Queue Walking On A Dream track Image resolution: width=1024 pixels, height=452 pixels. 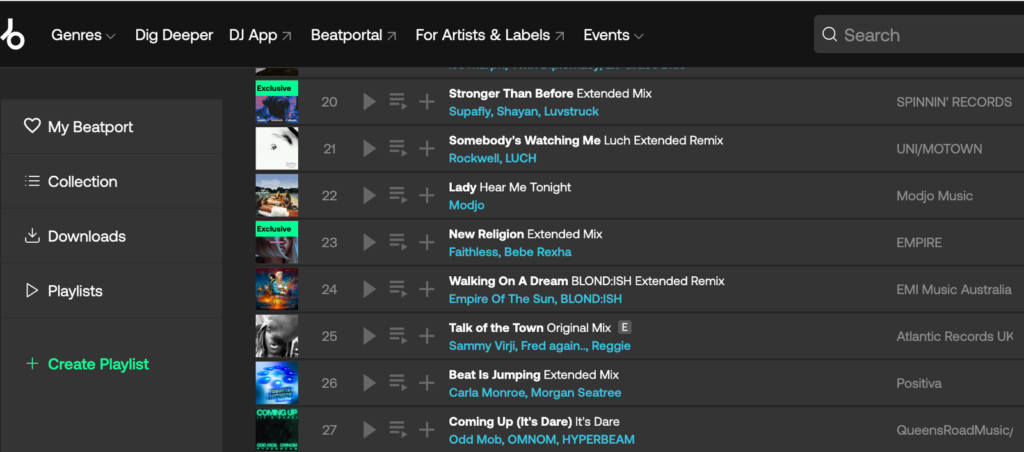(x=398, y=290)
